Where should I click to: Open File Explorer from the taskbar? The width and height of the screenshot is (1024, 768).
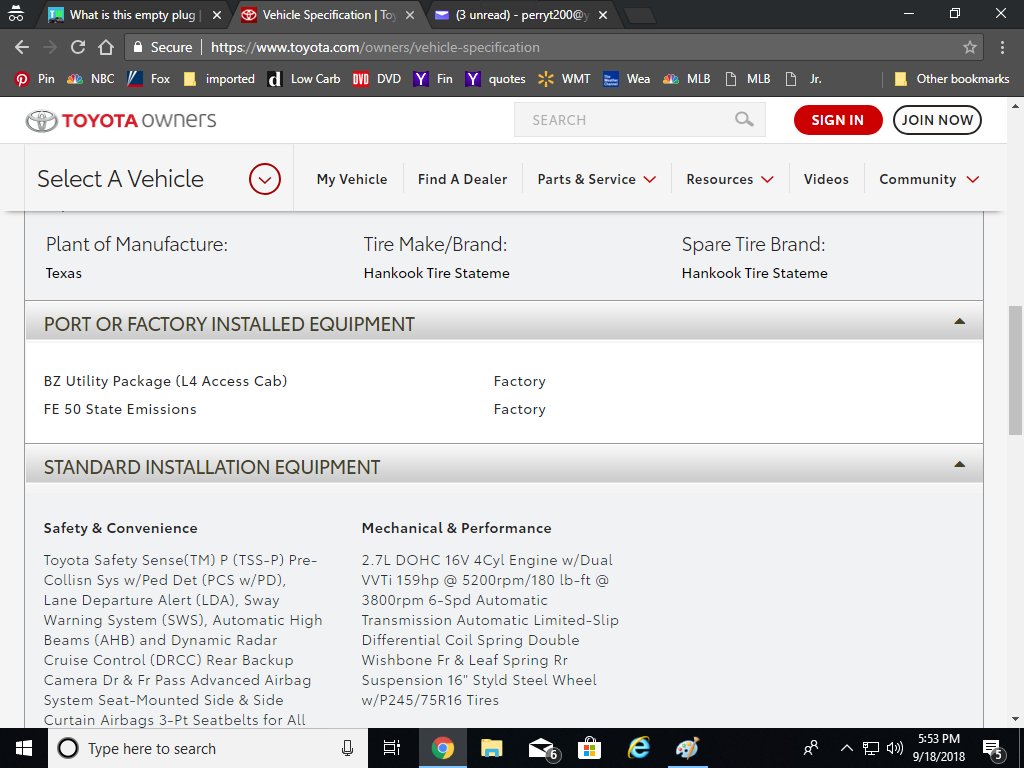click(491, 748)
